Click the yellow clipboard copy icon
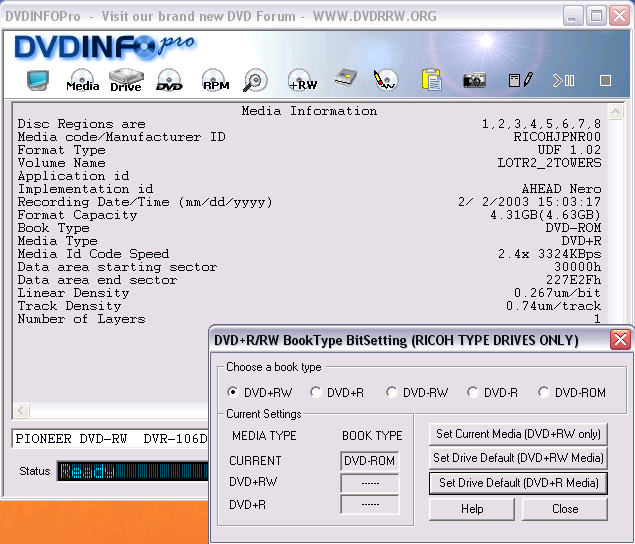Viewport: 635px width, 544px height. (x=431, y=80)
